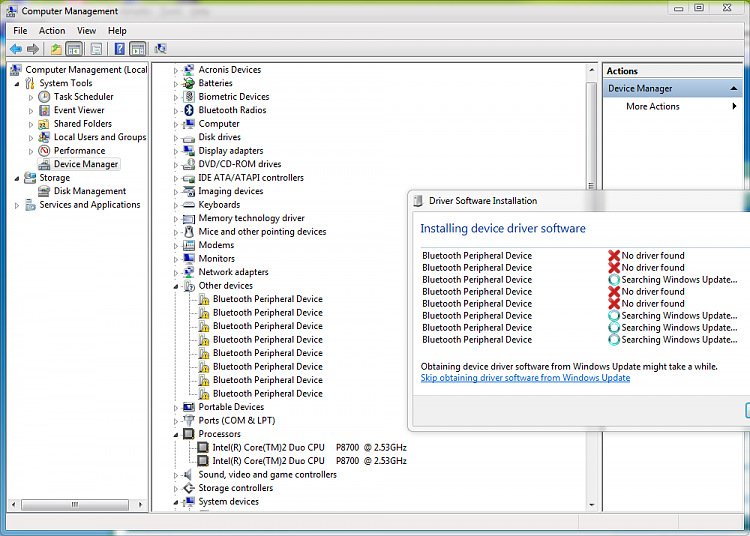
Task: Click Skip obtaining driver software from Windows Update link
Action: [525, 378]
